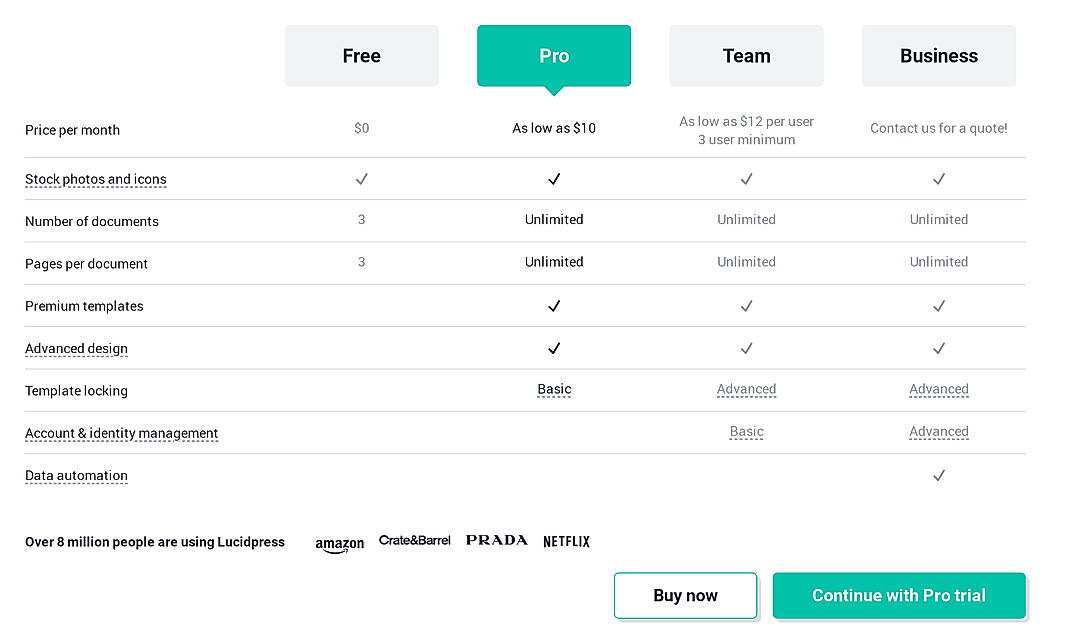This screenshot has height=635, width=1070.
Task: Click the Amazon logo
Action: click(339, 543)
